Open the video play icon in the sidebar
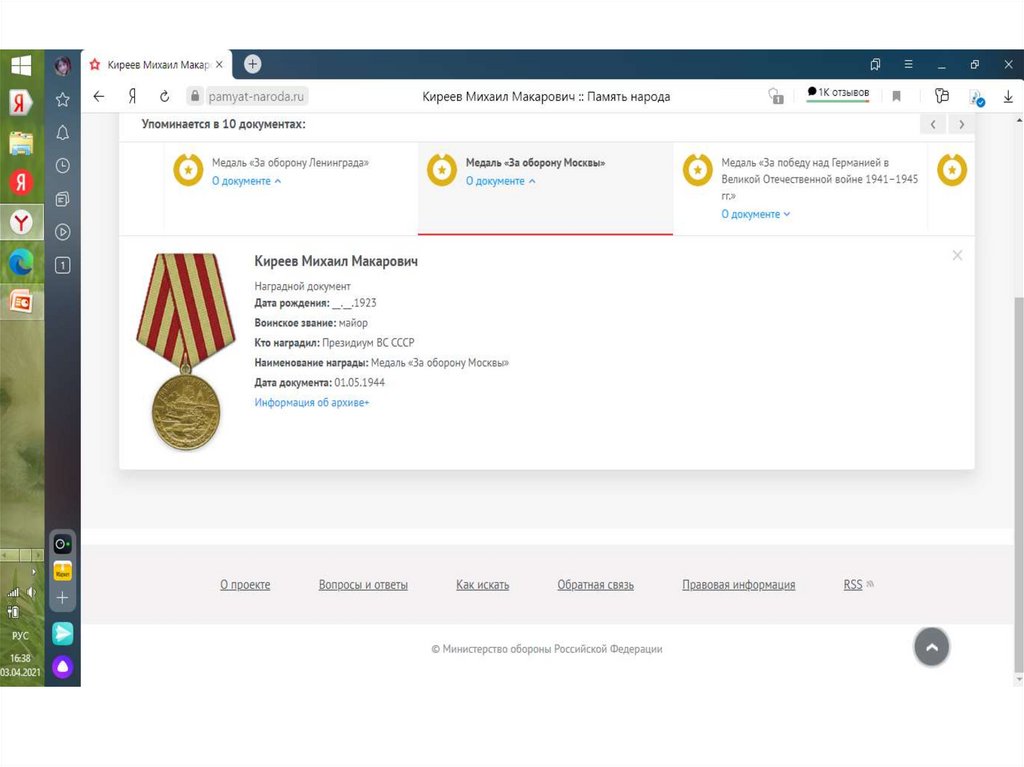1024x767 pixels. click(x=63, y=232)
